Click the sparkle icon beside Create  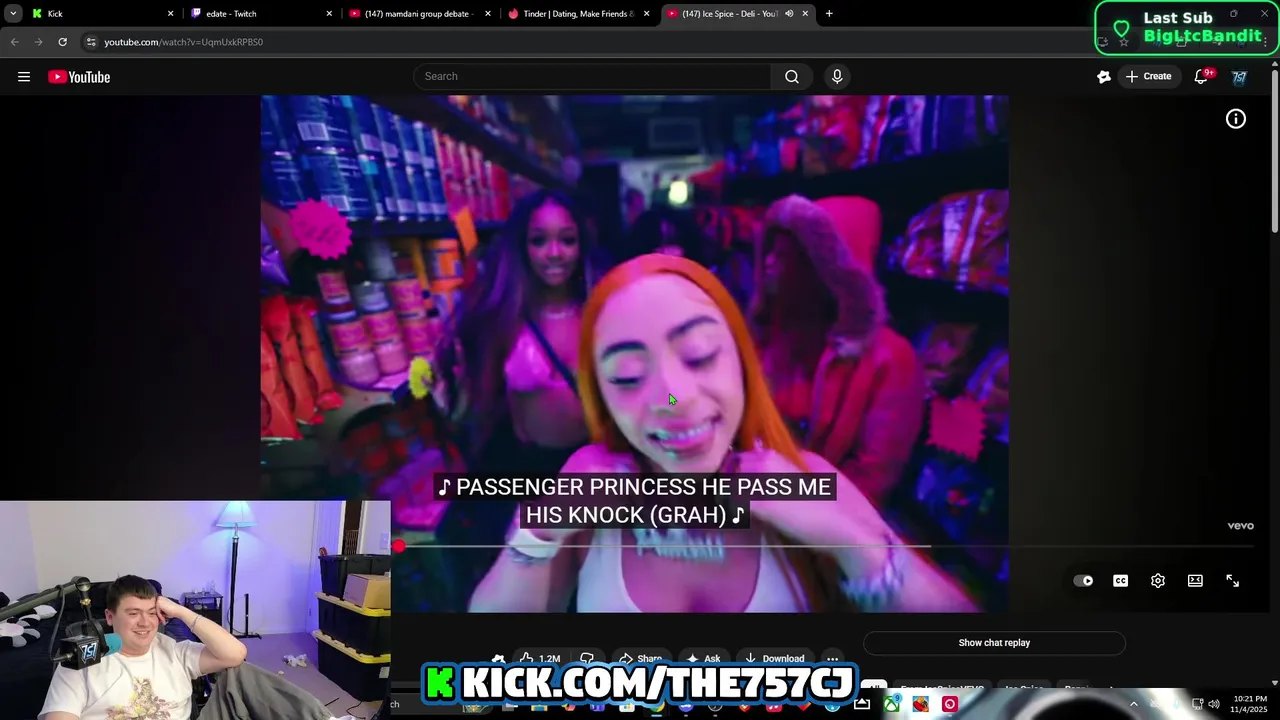(x=1104, y=77)
